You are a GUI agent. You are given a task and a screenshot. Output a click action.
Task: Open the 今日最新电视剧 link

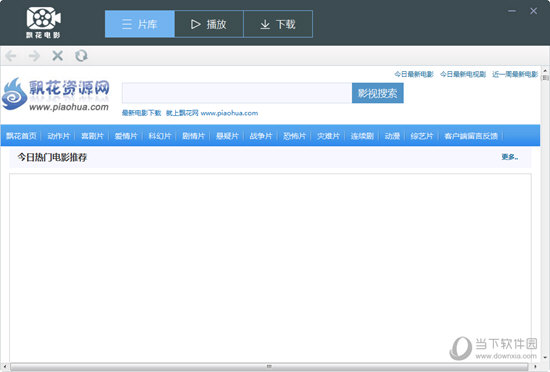click(463, 74)
